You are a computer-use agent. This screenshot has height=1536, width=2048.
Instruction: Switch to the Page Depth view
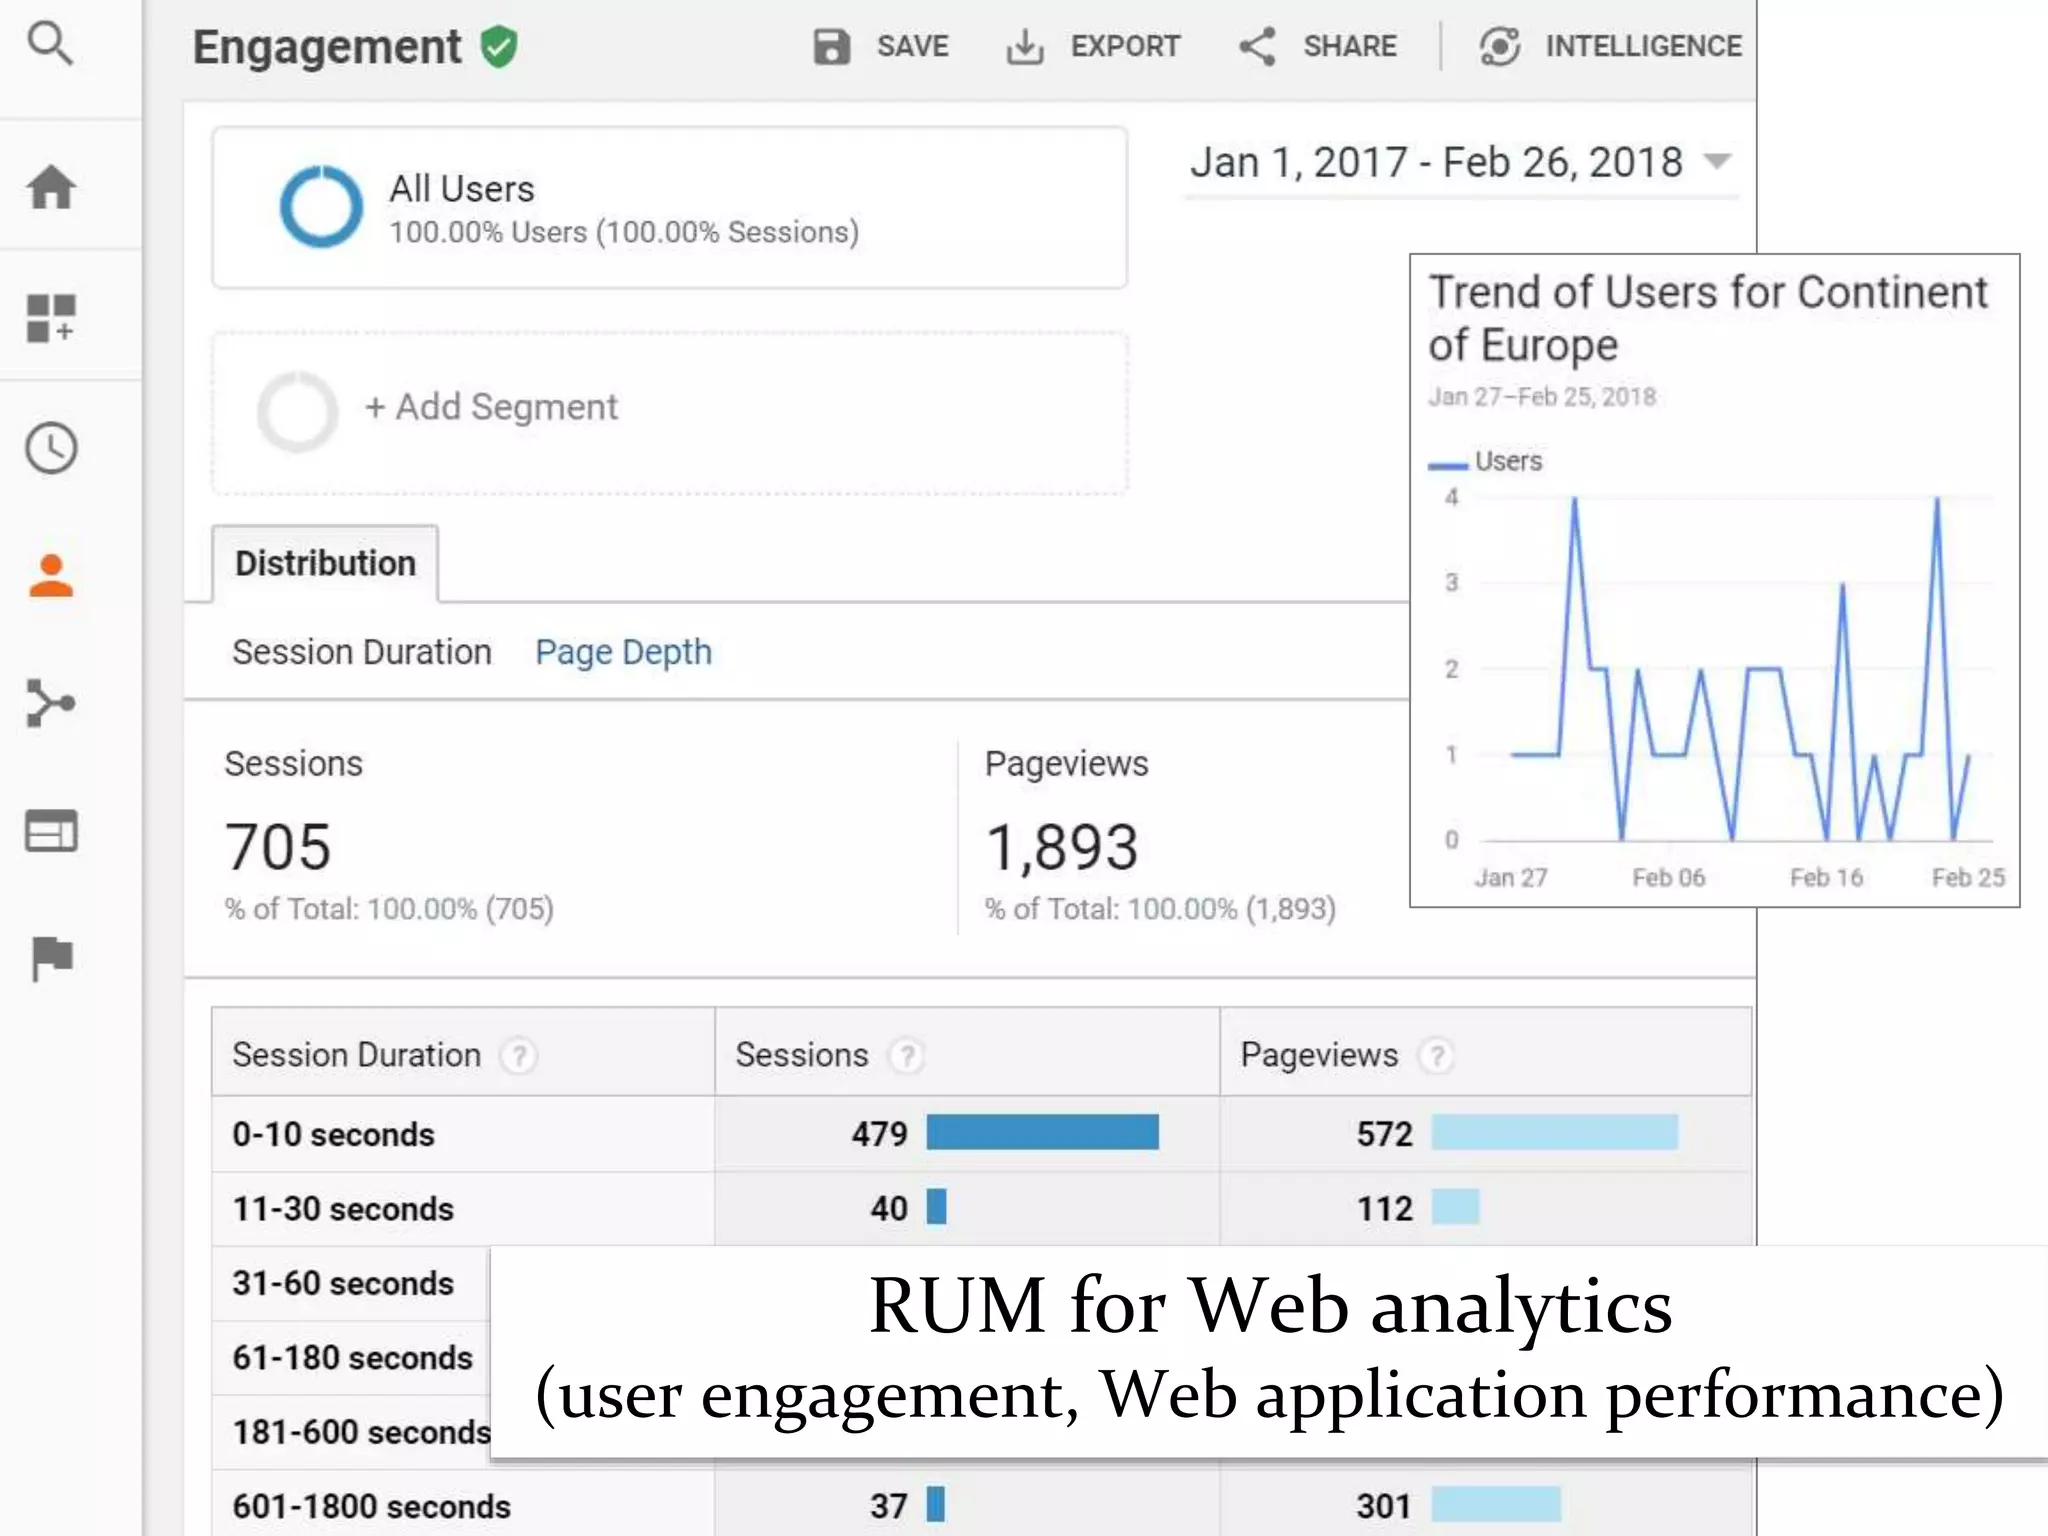[x=623, y=652]
